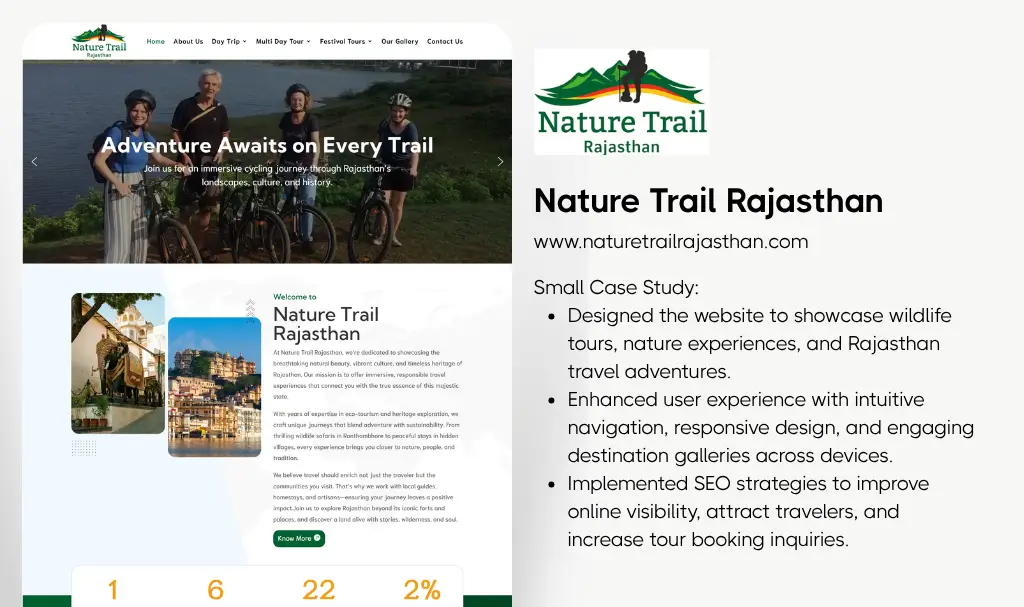
Task: Show previous hero slide with left arrow
Action: click(35, 161)
